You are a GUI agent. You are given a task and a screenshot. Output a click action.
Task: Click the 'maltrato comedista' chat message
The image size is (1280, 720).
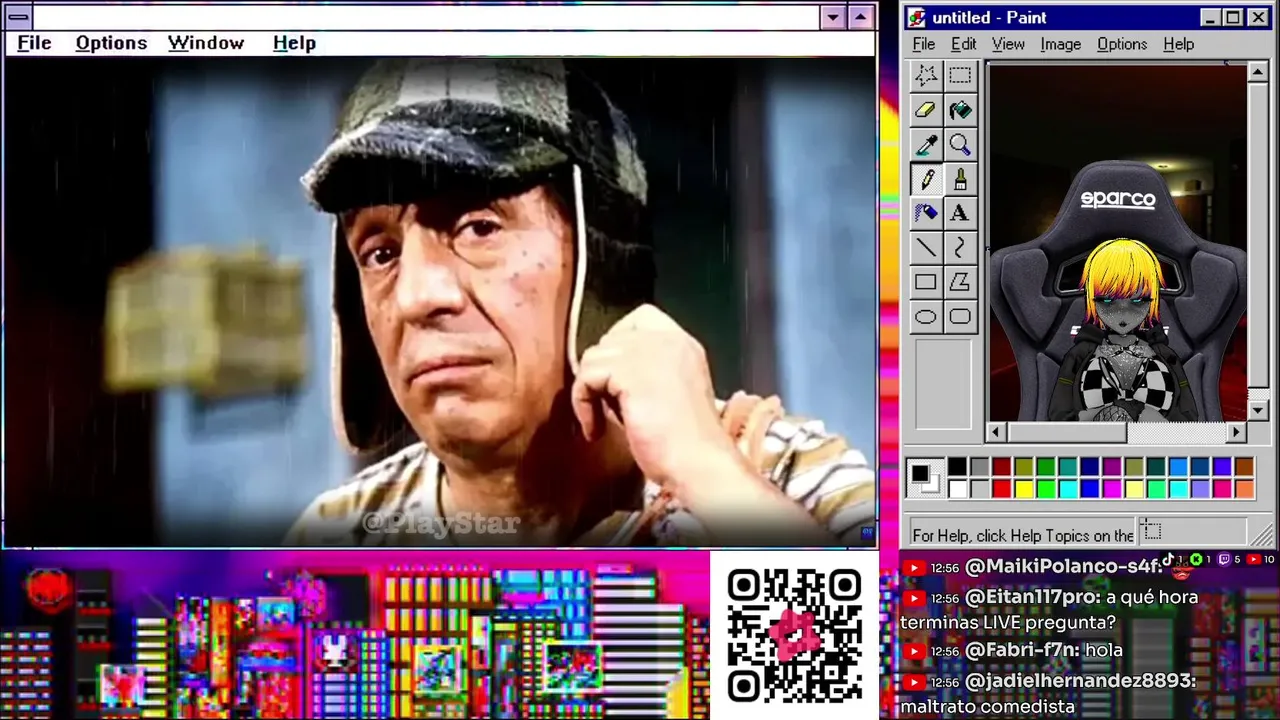tap(988, 706)
